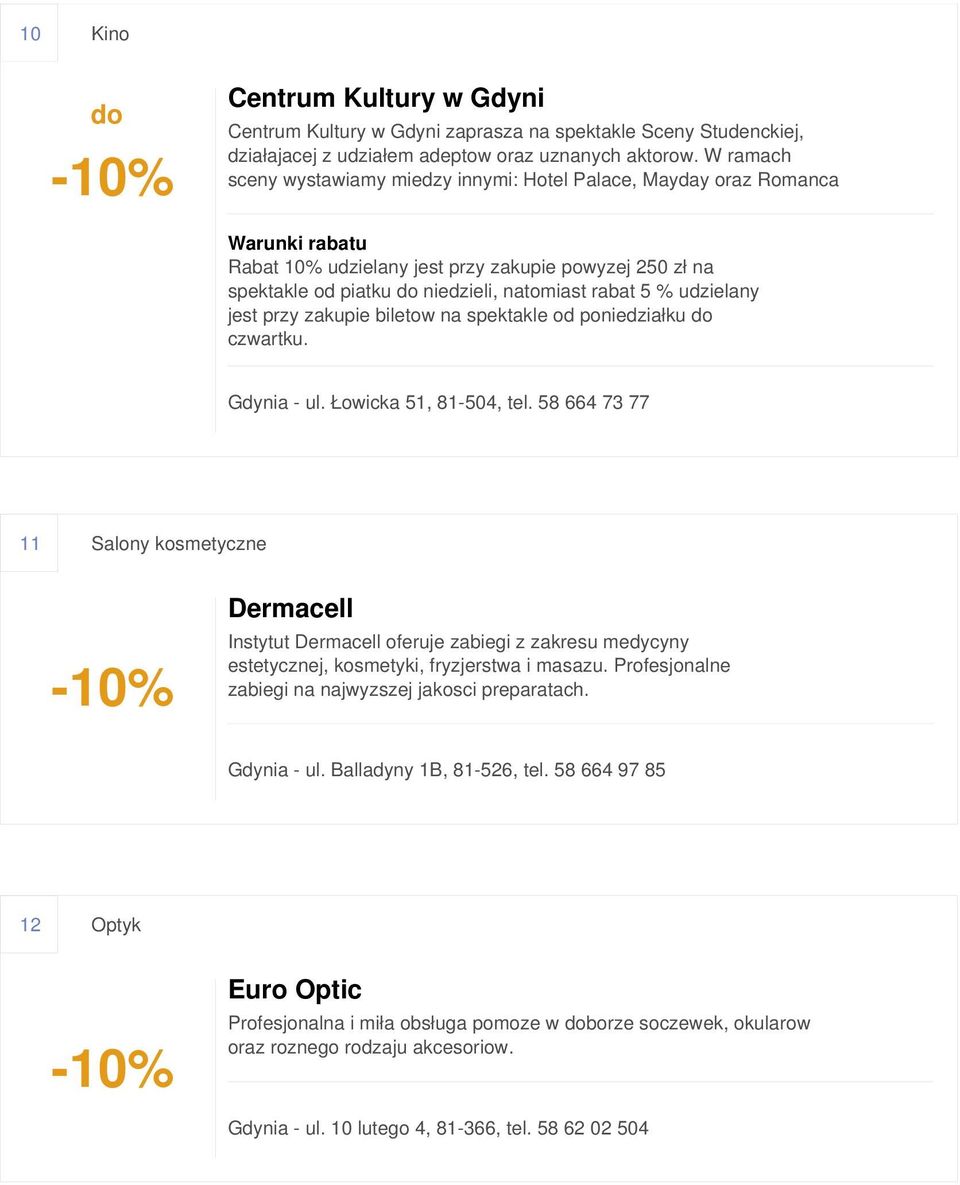The height and width of the screenshot is (1185, 960).
Task: Click the discount conditions paragraph about 250 zł
Action: pos(494,303)
